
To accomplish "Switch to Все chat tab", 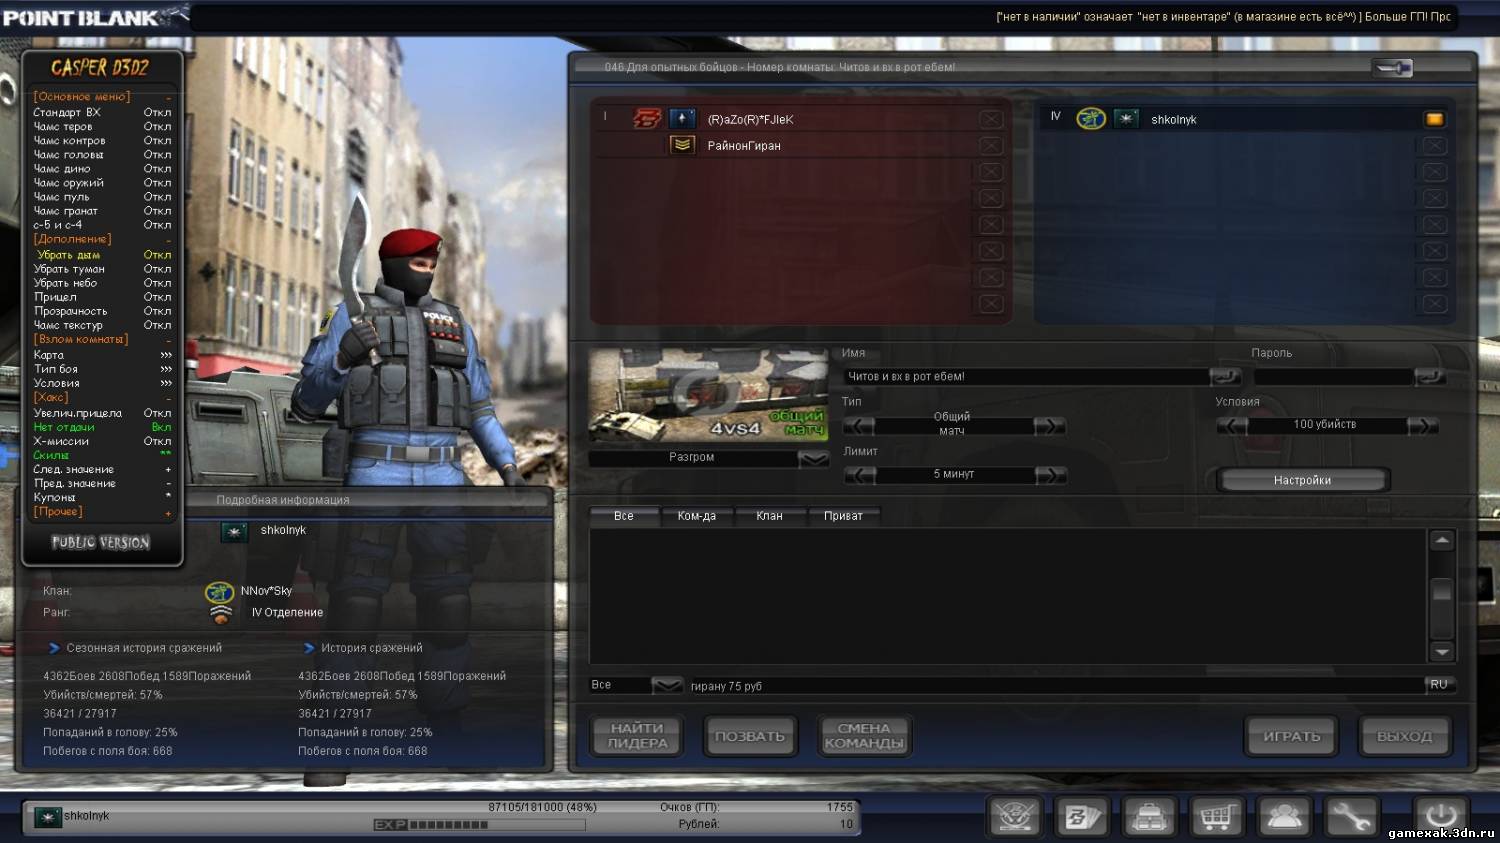I will pyautogui.click(x=624, y=516).
